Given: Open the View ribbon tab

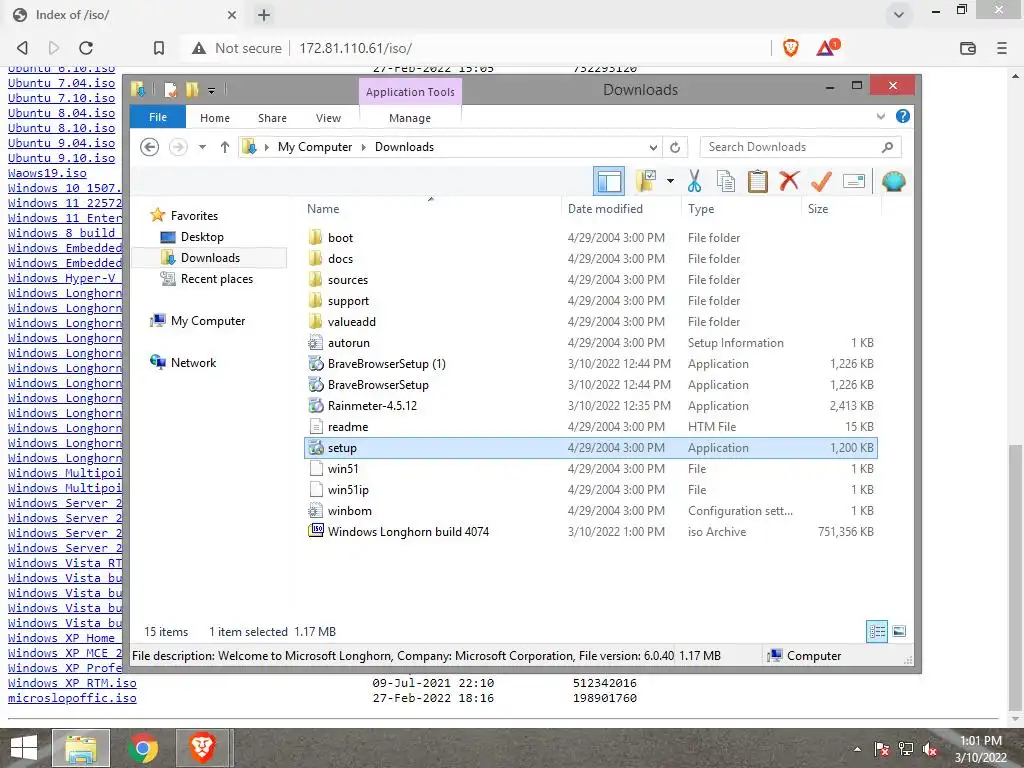Looking at the screenshot, I should point(328,118).
